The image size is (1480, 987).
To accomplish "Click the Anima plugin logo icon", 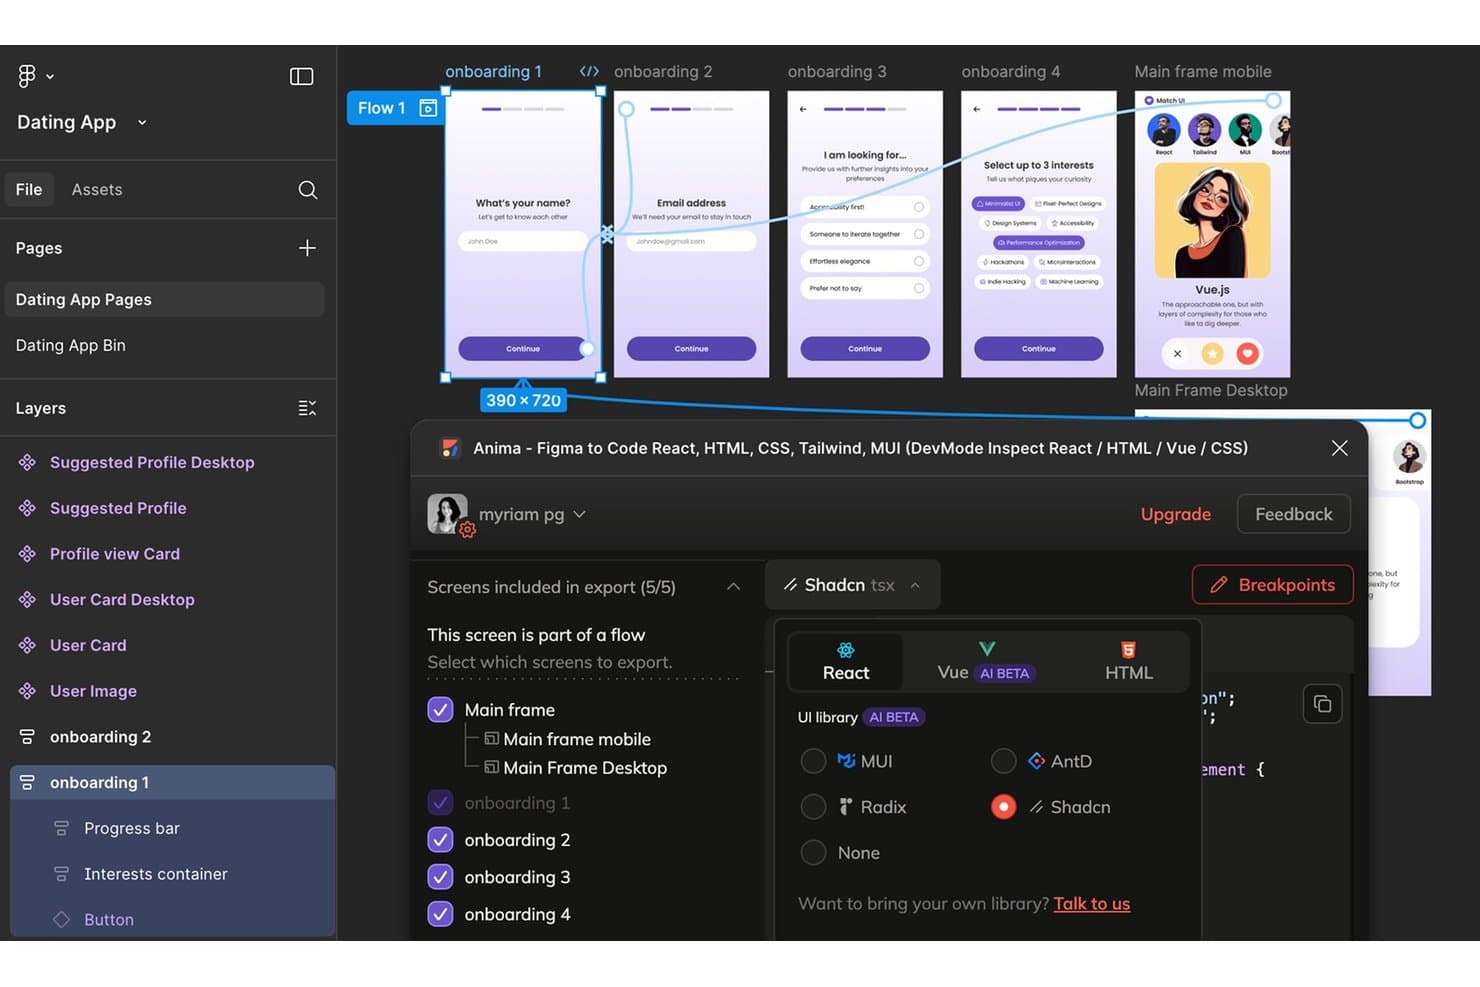I will [x=450, y=448].
